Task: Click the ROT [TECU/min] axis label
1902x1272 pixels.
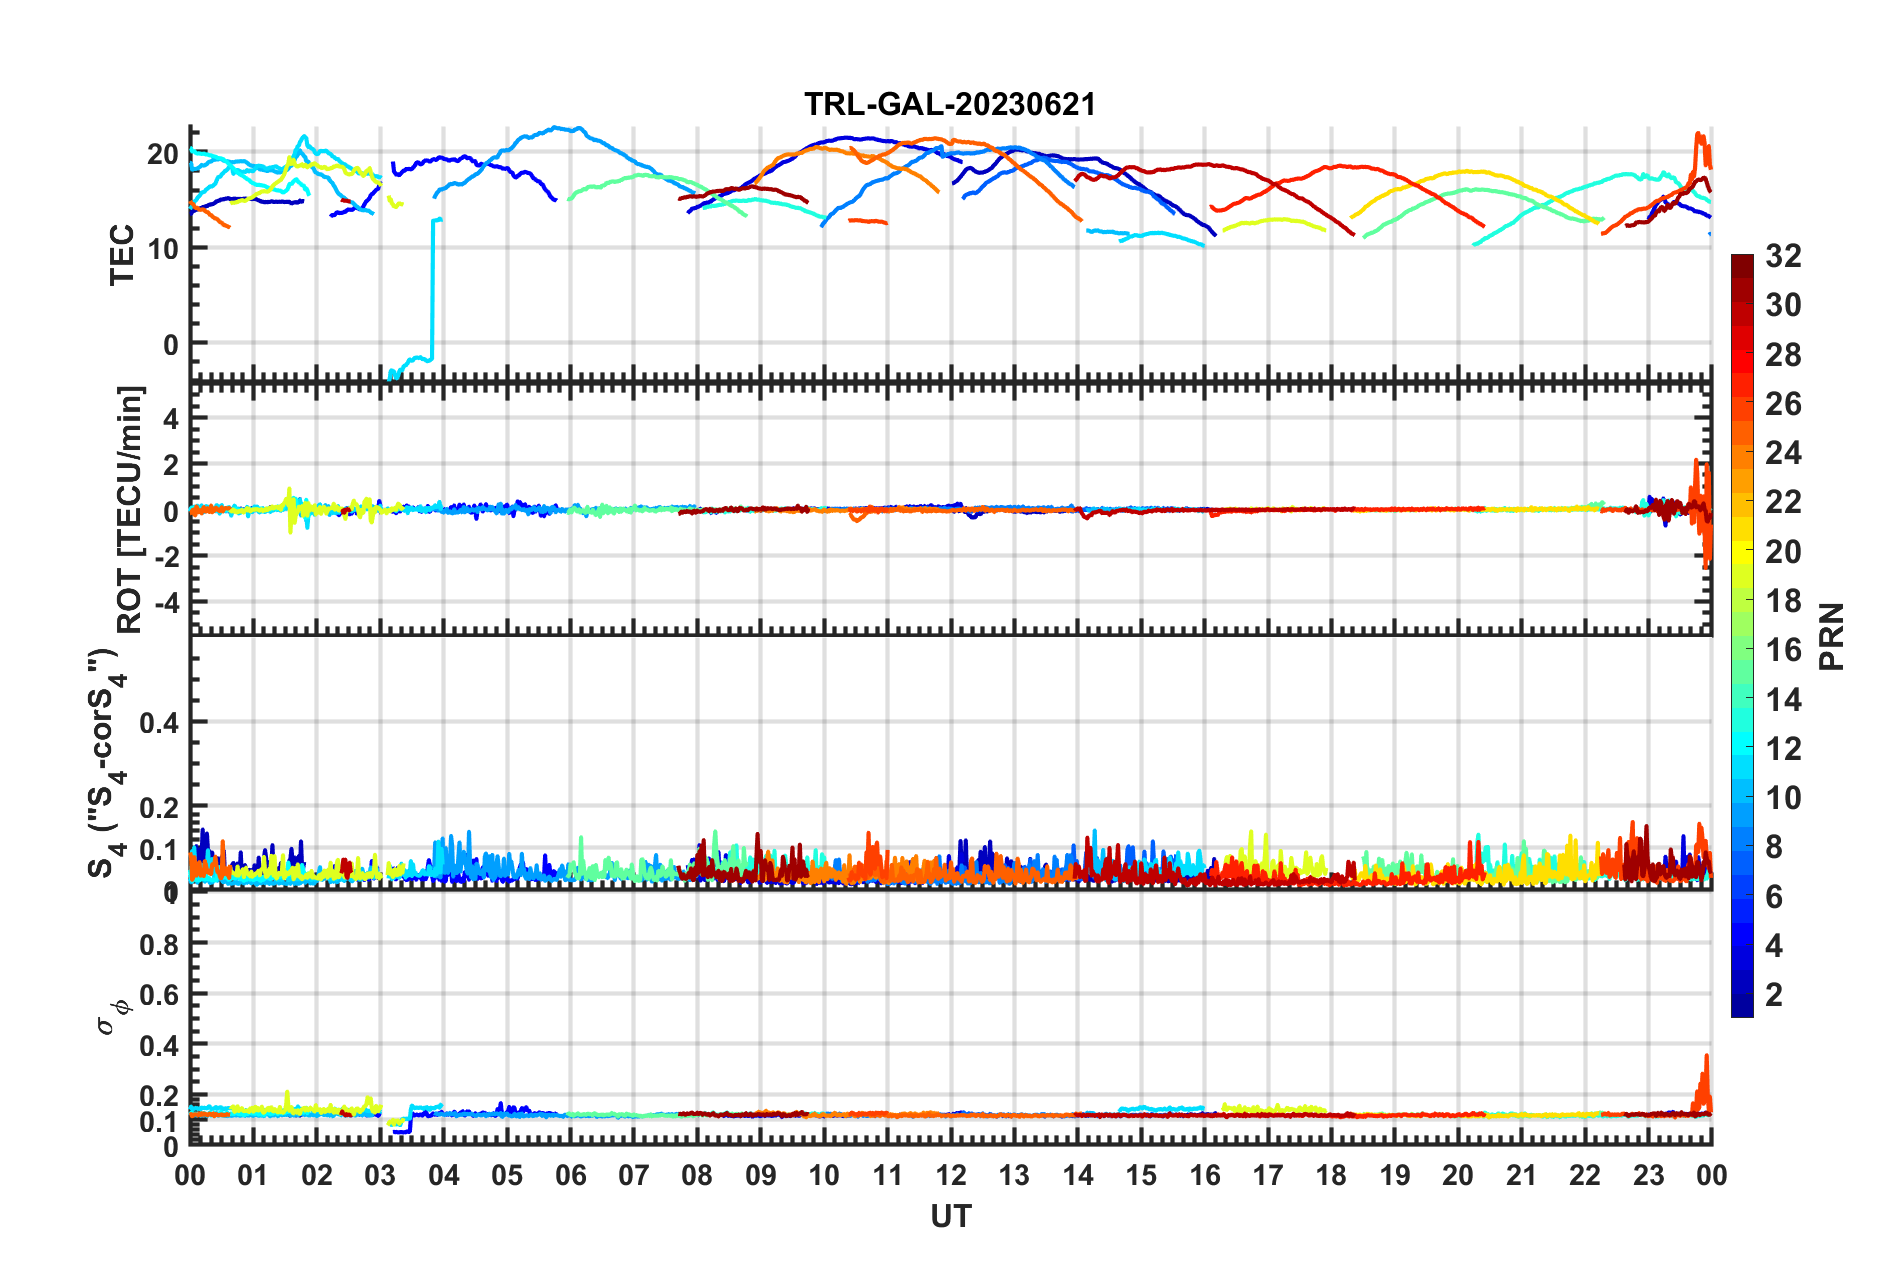Action: point(130,509)
